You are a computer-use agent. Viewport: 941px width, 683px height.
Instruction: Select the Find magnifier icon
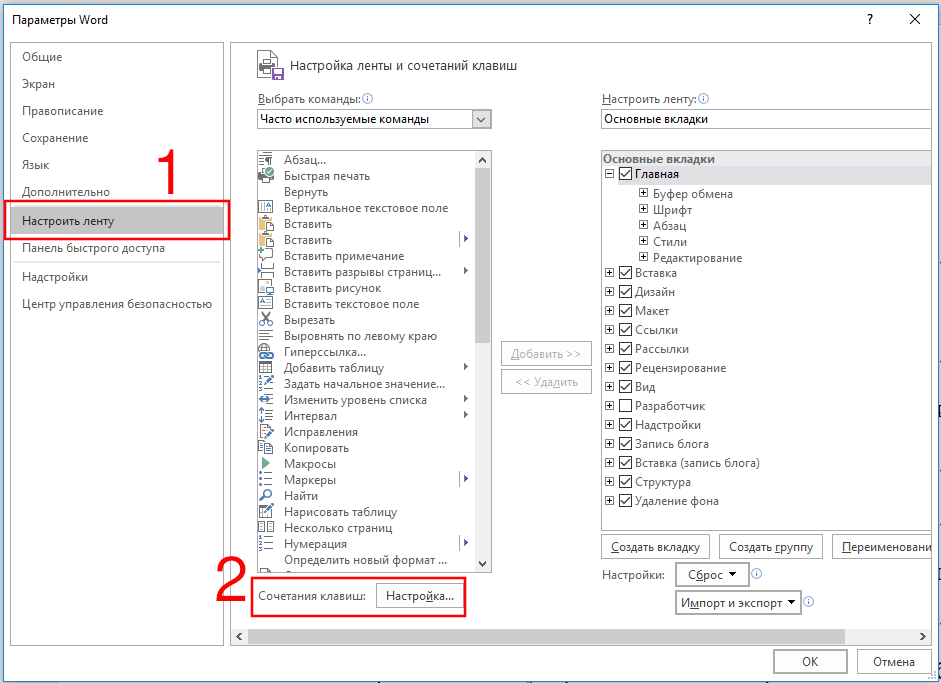pyautogui.click(x=266, y=495)
